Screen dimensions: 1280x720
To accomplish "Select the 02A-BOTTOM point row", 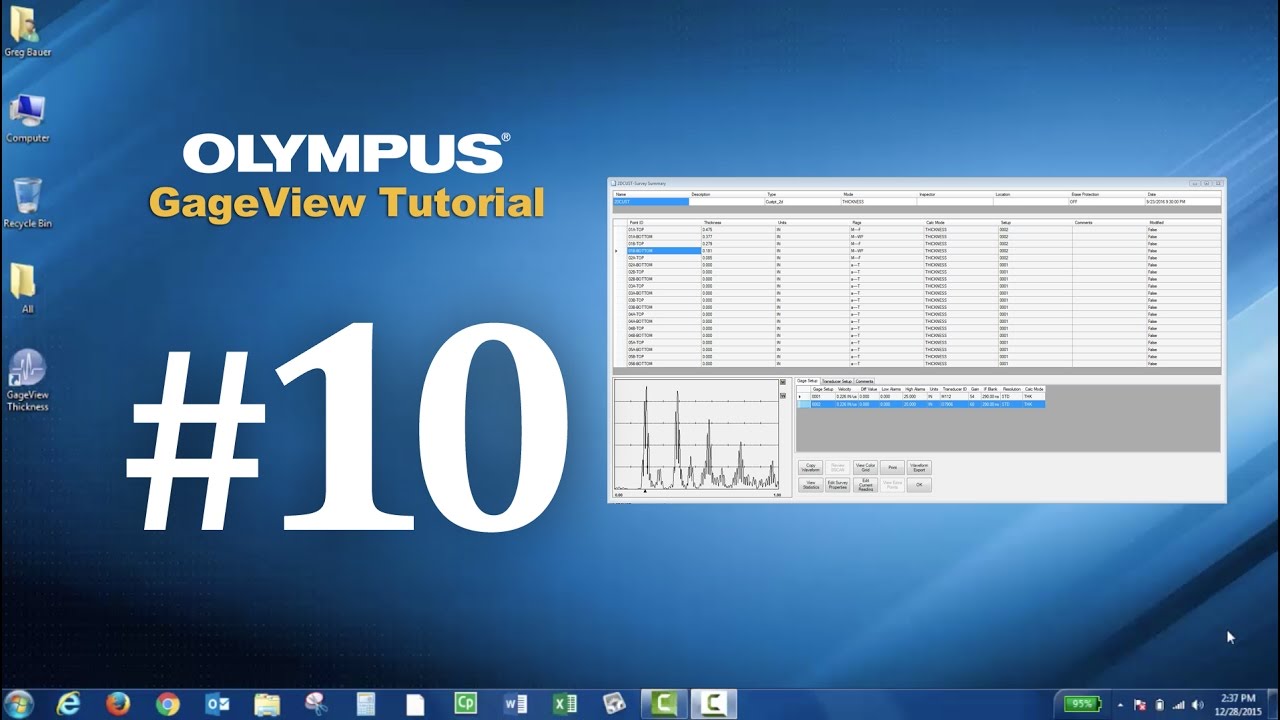I will (917, 265).
